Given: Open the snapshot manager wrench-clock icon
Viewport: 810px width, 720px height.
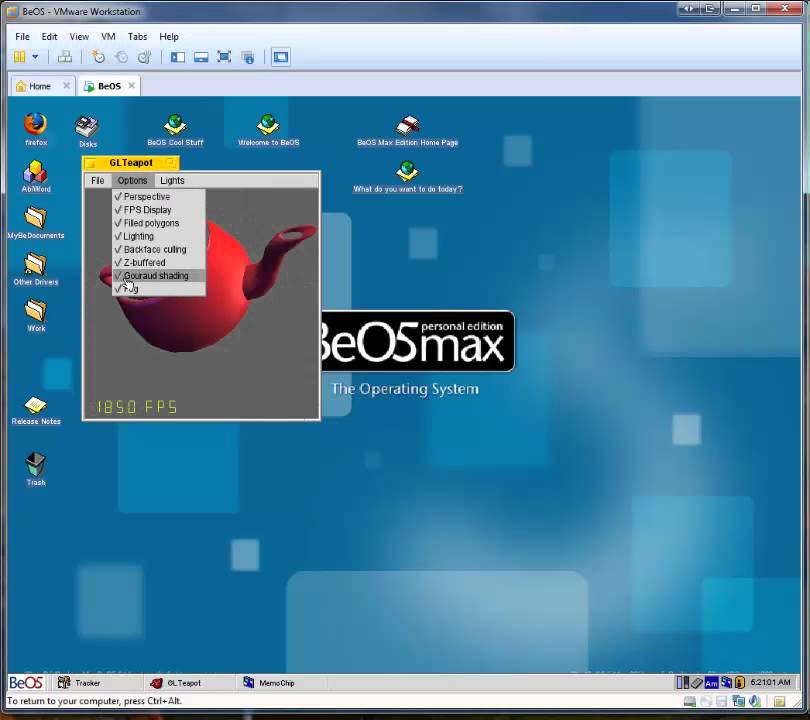Looking at the screenshot, I should [145, 57].
